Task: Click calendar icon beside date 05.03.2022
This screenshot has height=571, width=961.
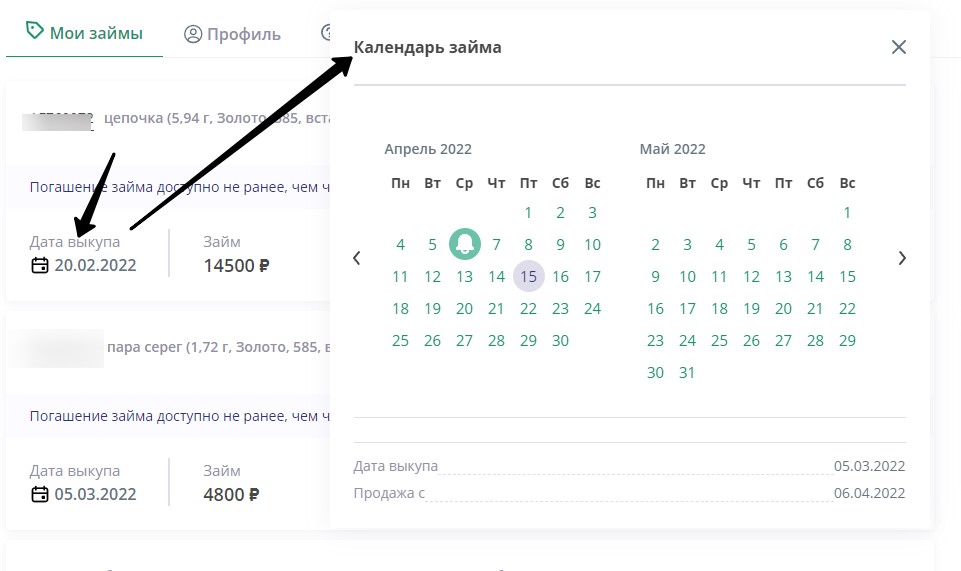Action: click(x=40, y=494)
